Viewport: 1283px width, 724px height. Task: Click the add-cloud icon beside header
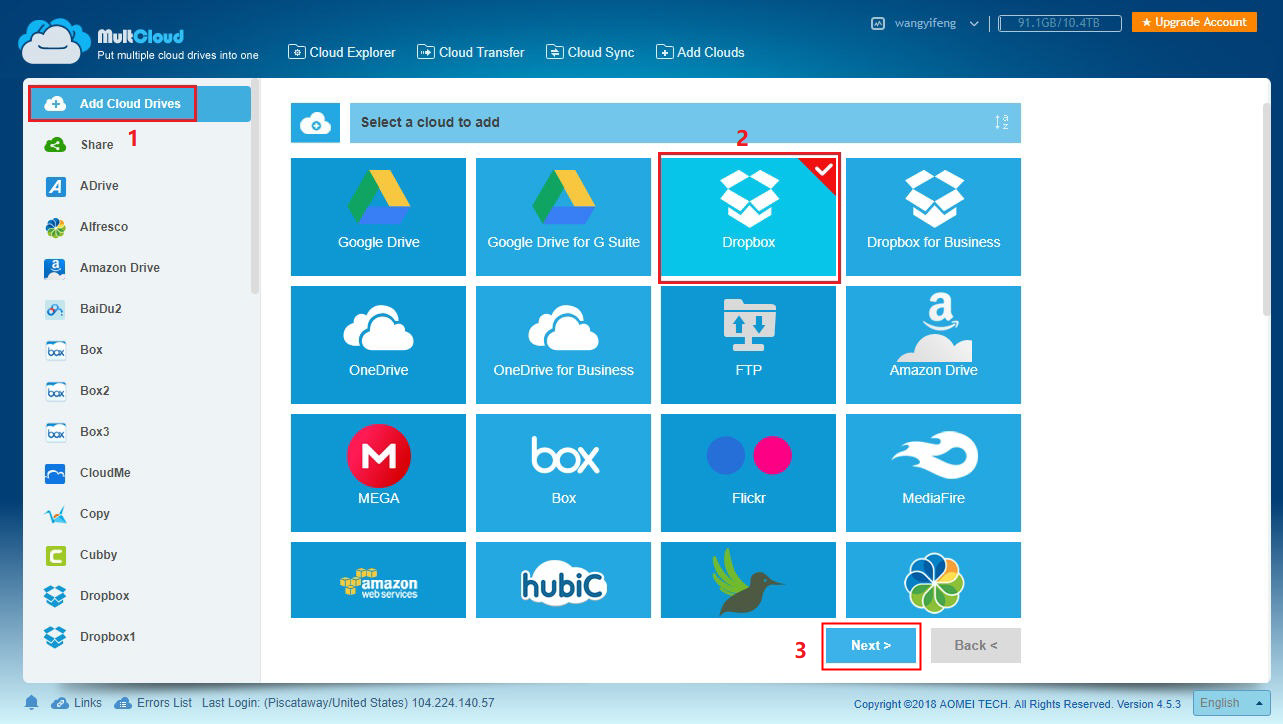pyautogui.click(x=315, y=123)
